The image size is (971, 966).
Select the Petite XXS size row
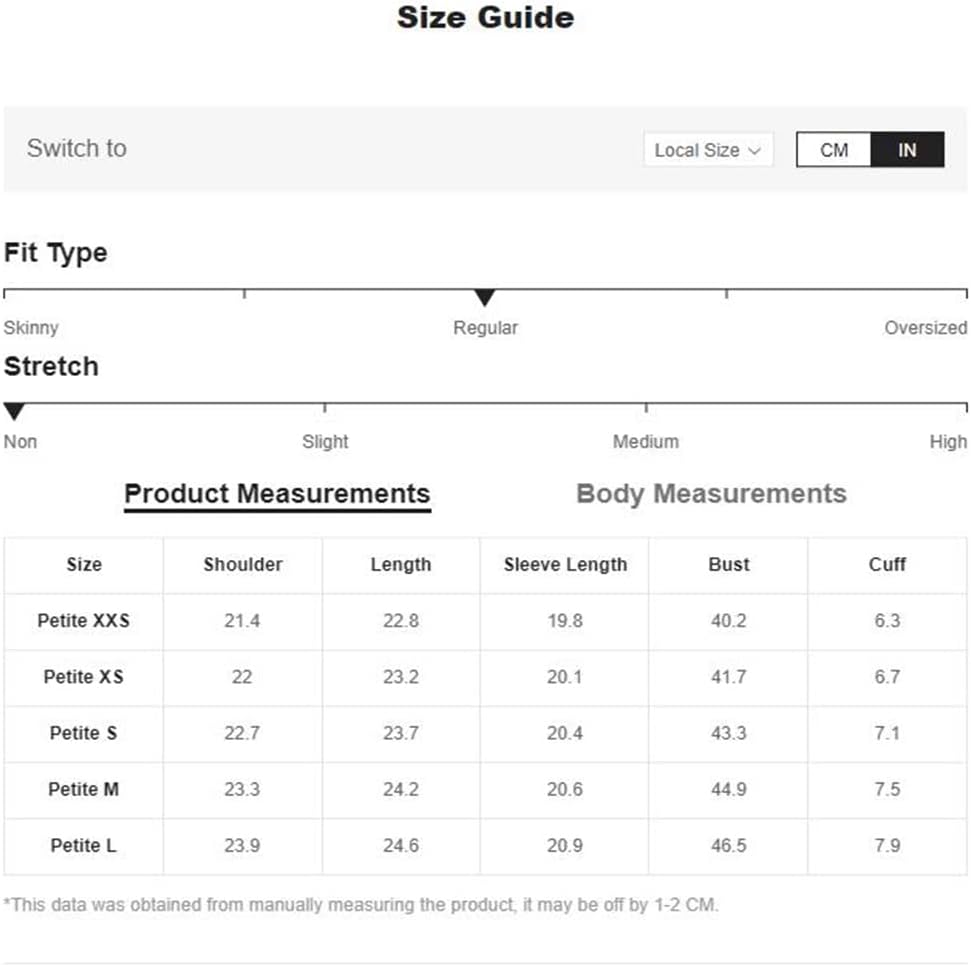84,621
